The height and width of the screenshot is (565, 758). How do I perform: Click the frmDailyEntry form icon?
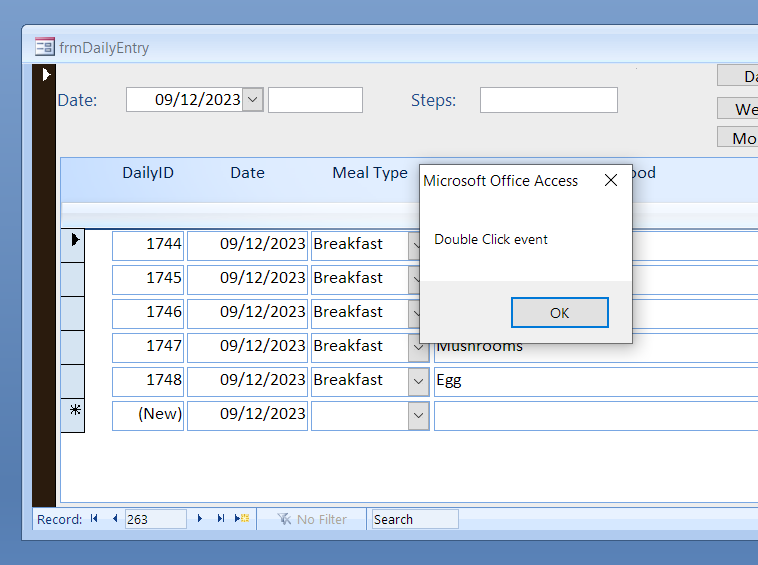coord(44,47)
